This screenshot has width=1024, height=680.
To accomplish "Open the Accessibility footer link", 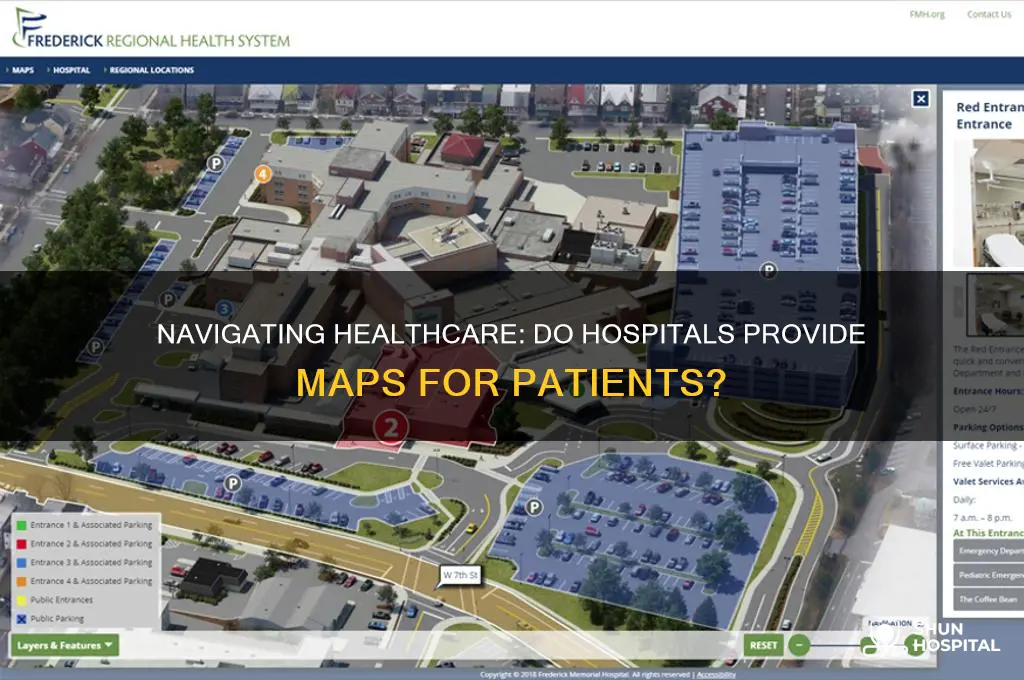I will click(x=716, y=675).
